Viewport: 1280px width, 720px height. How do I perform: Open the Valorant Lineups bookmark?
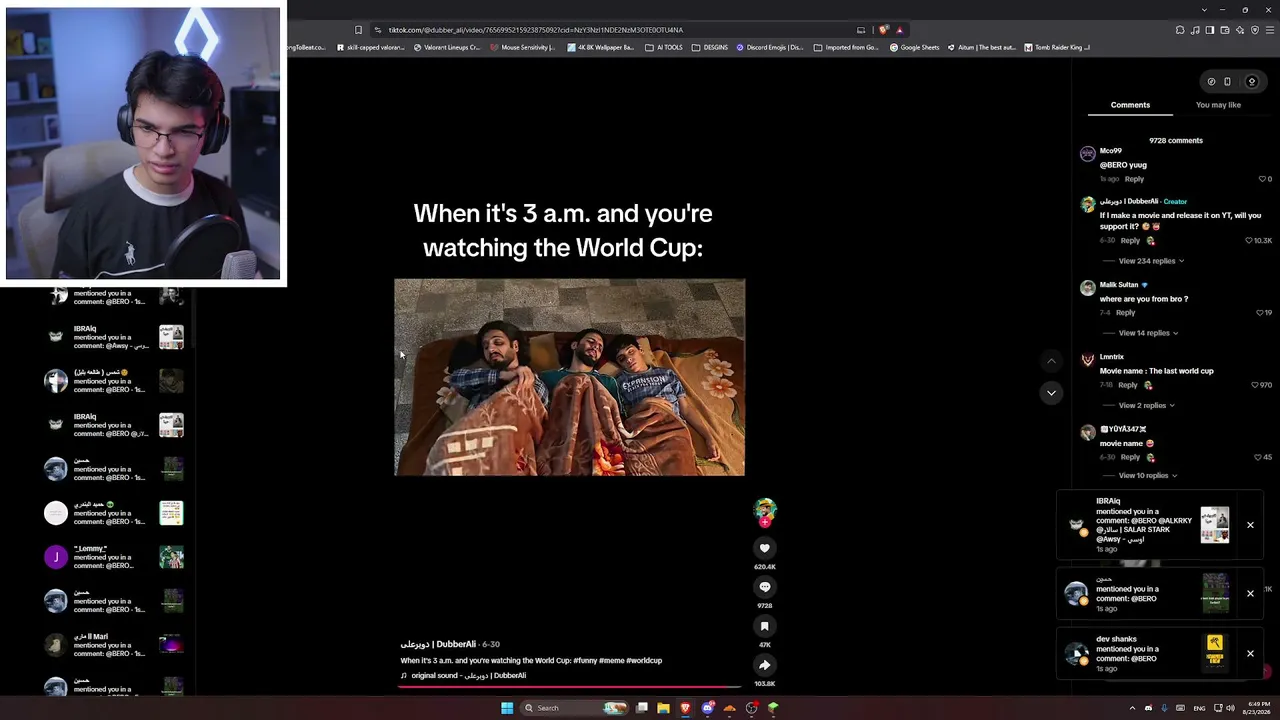[x=447, y=47]
